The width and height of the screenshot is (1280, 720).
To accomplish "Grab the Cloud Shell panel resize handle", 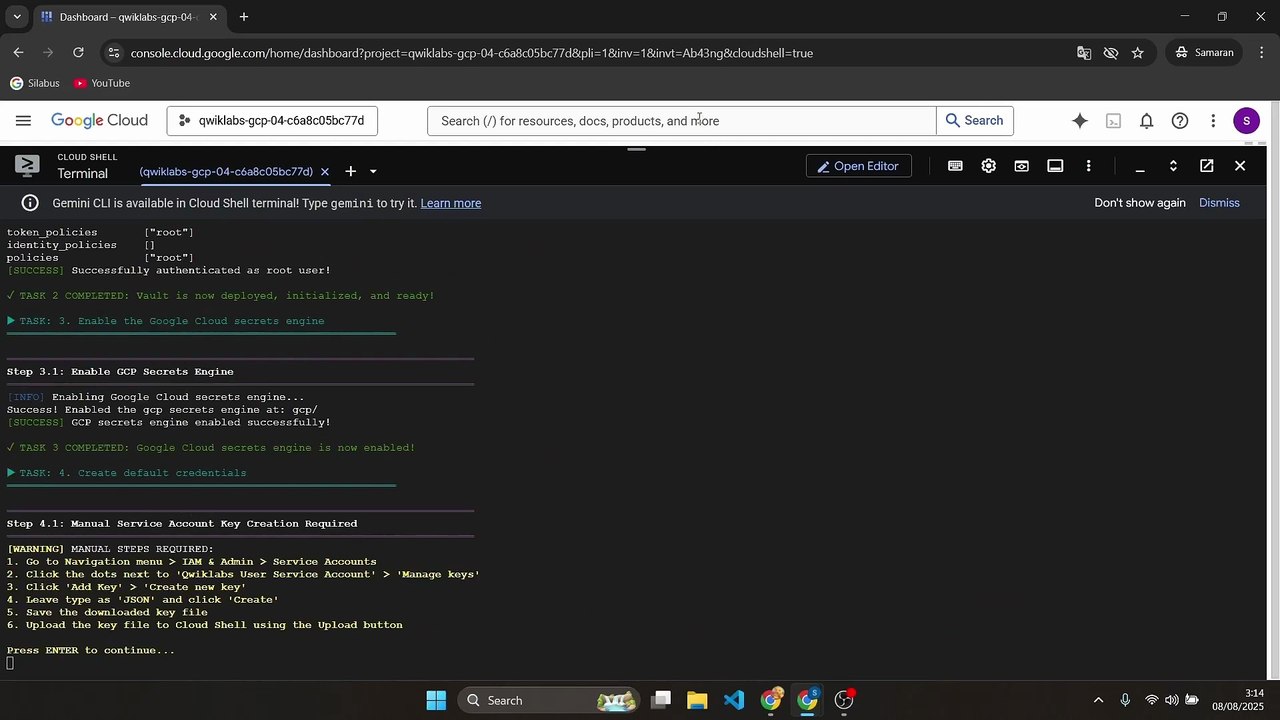I will [636, 149].
